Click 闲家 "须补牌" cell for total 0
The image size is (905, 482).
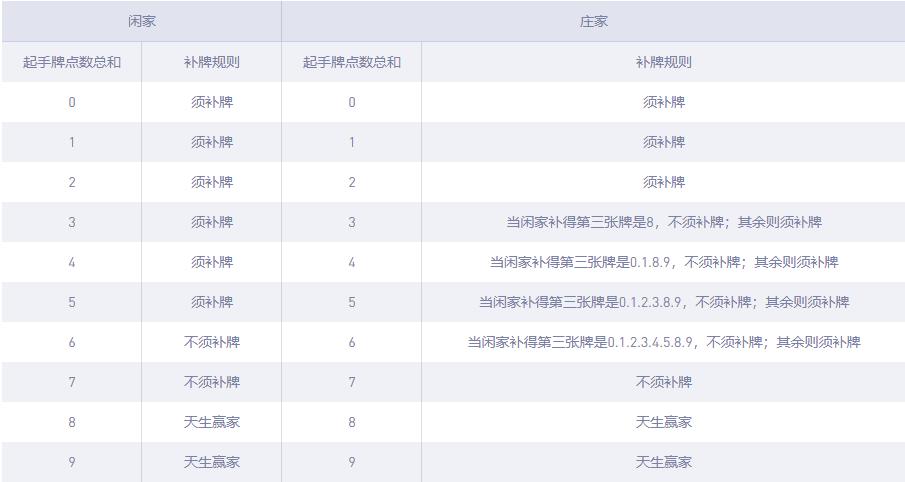[212, 102]
